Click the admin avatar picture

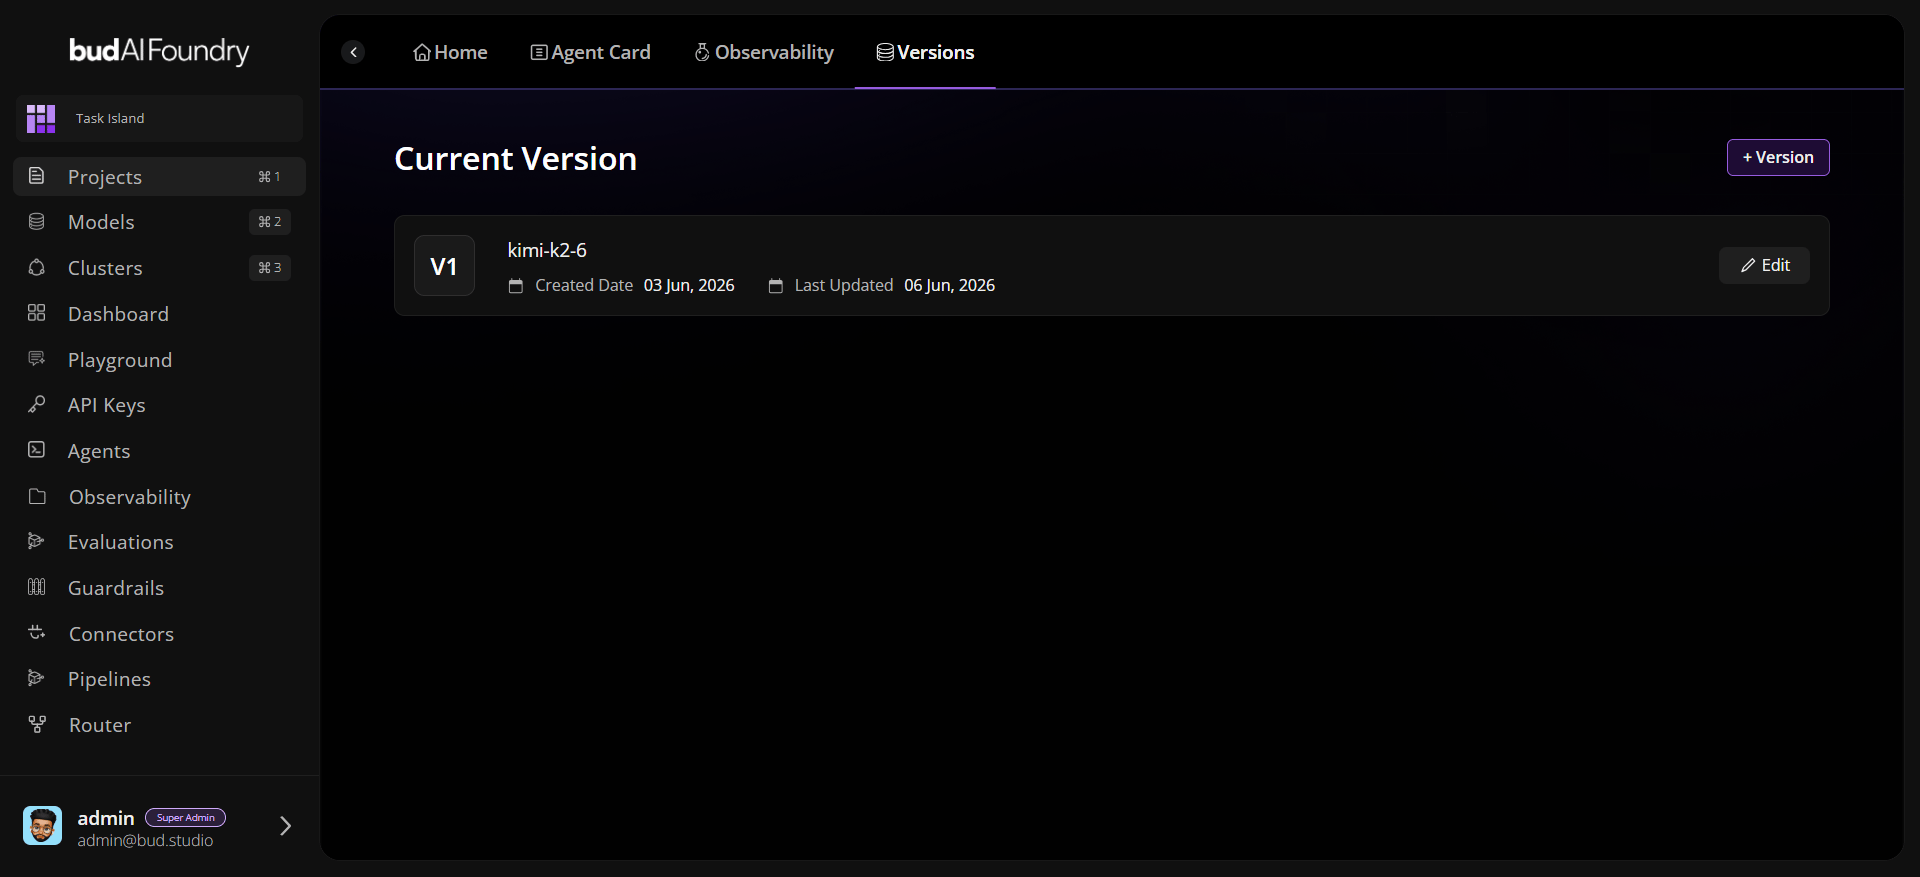pyautogui.click(x=43, y=826)
